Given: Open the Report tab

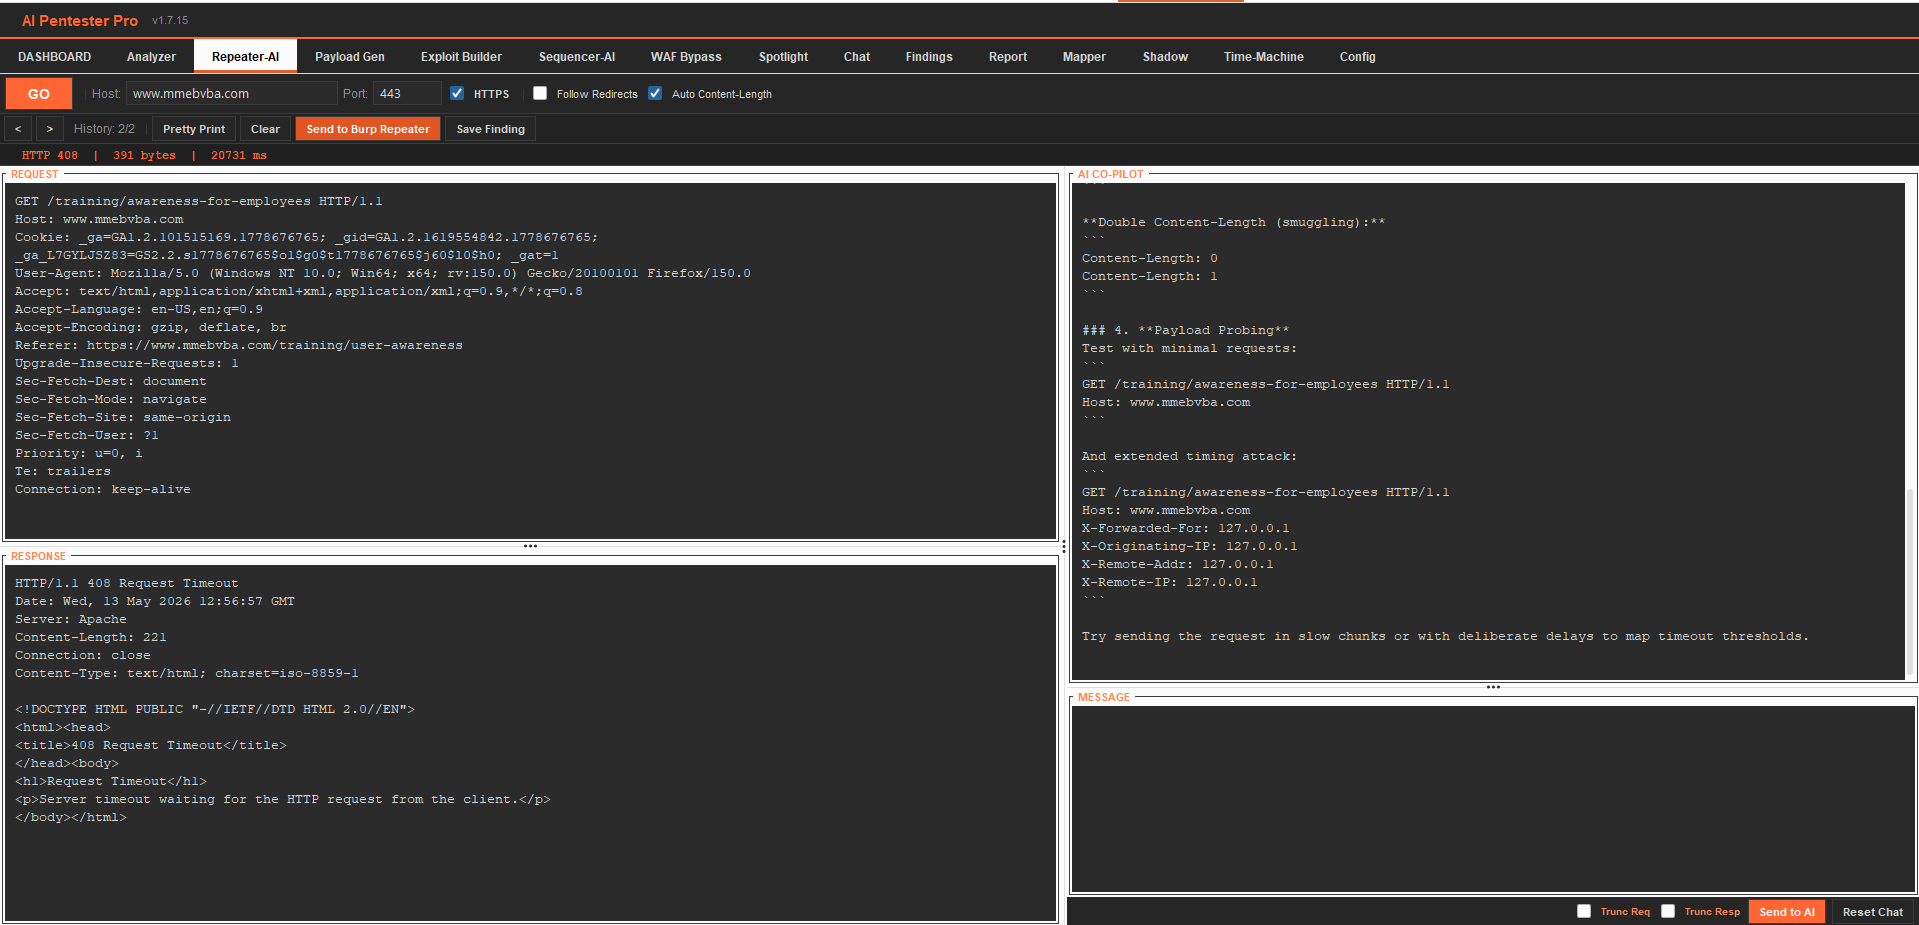Looking at the screenshot, I should pos(1008,57).
